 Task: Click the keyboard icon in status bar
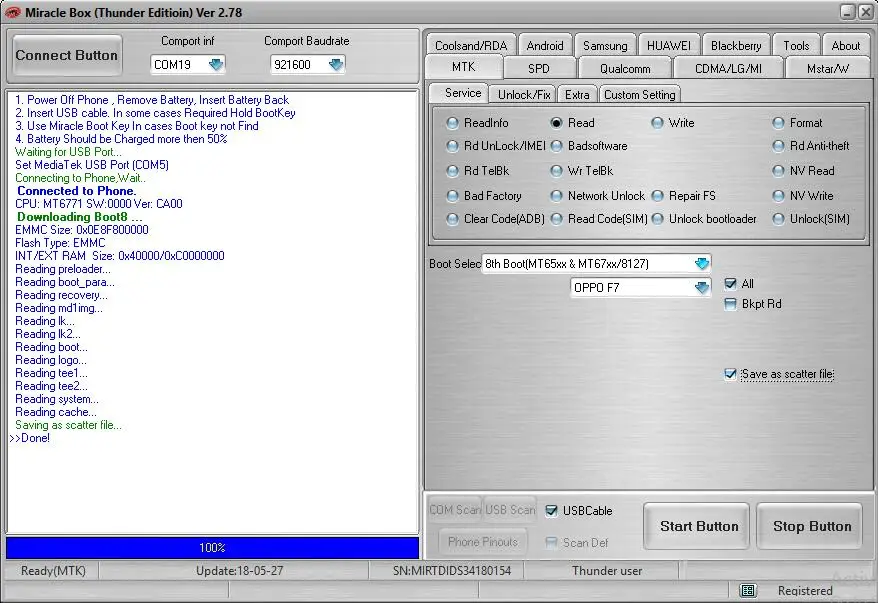pyautogui.click(x=748, y=591)
